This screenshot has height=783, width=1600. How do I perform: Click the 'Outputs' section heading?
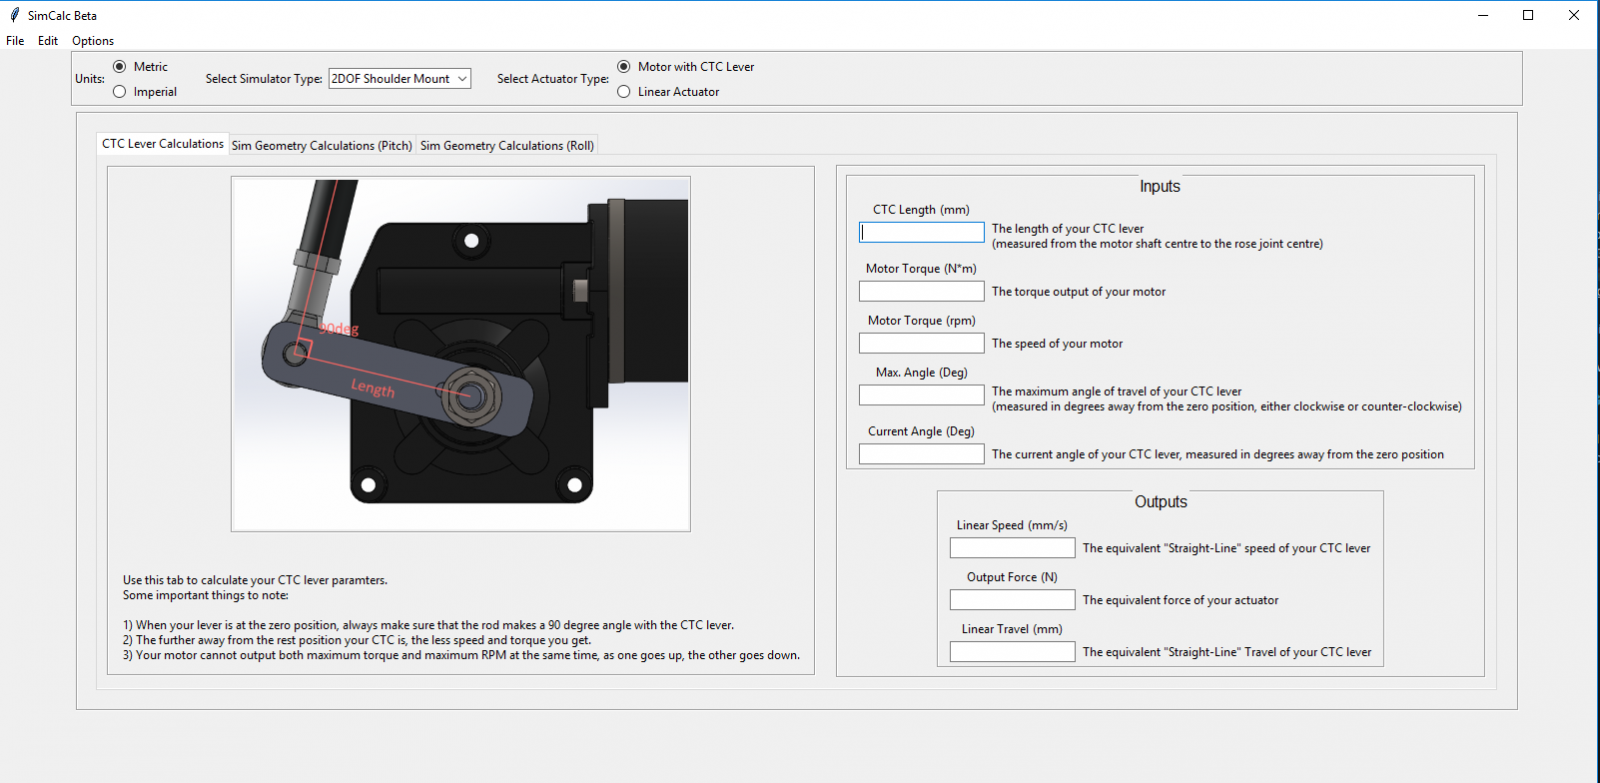pos(1161,502)
